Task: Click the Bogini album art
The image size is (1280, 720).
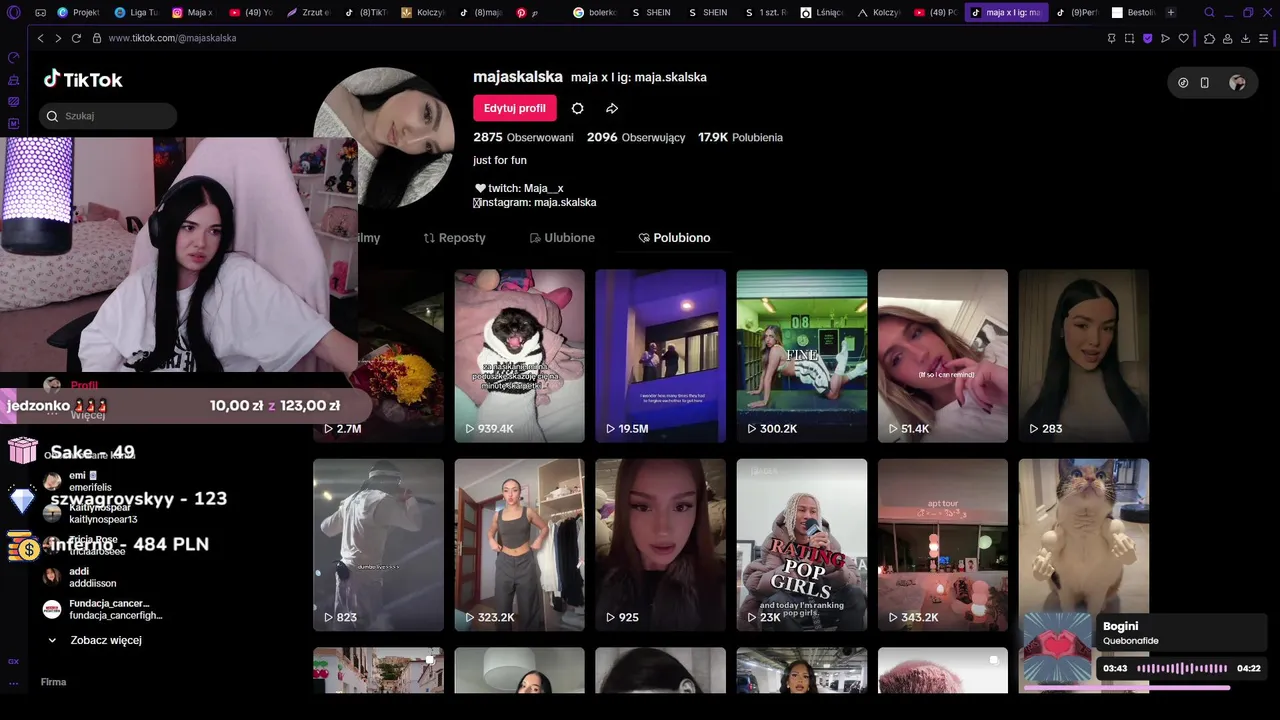Action: [x=1058, y=647]
